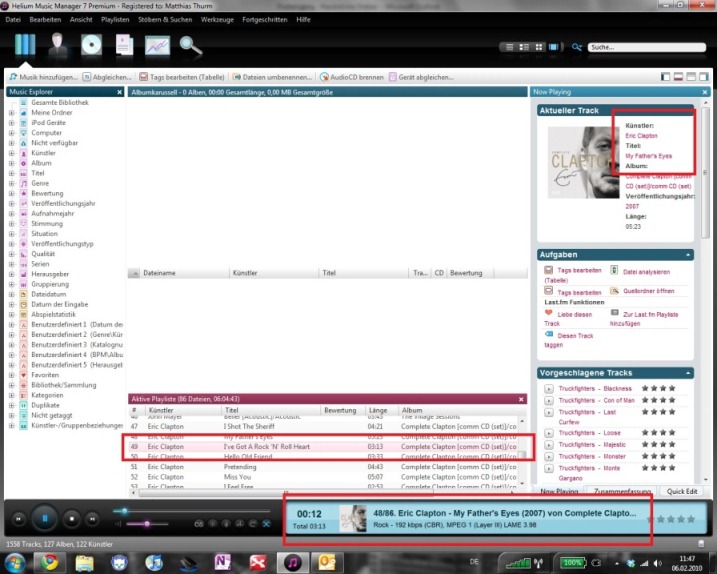Toggle the shuffle crossed-arrows icon in player
The height and width of the screenshot is (574, 717).
click(x=266, y=524)
